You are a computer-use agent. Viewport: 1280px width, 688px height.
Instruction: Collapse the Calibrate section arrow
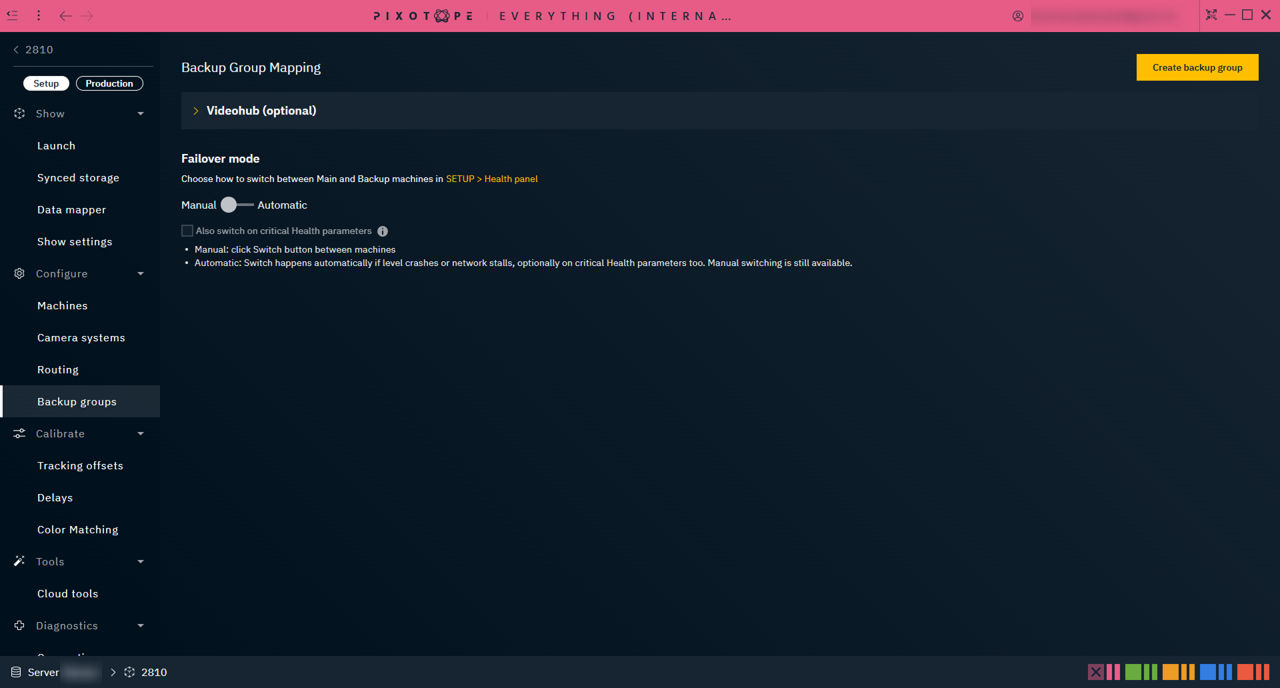tap(140, 434)
